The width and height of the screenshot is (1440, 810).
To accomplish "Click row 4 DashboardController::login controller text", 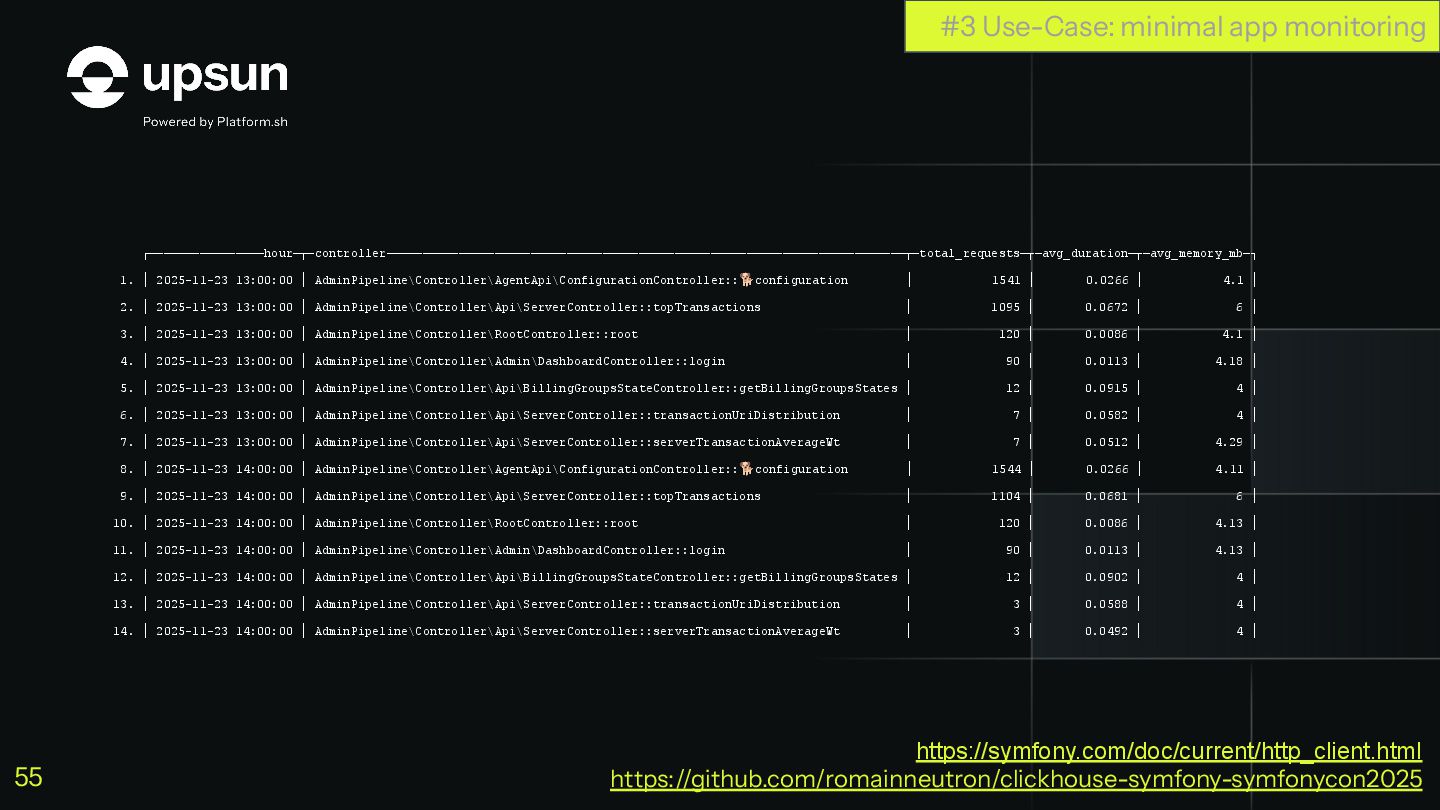I will (520, 361).
